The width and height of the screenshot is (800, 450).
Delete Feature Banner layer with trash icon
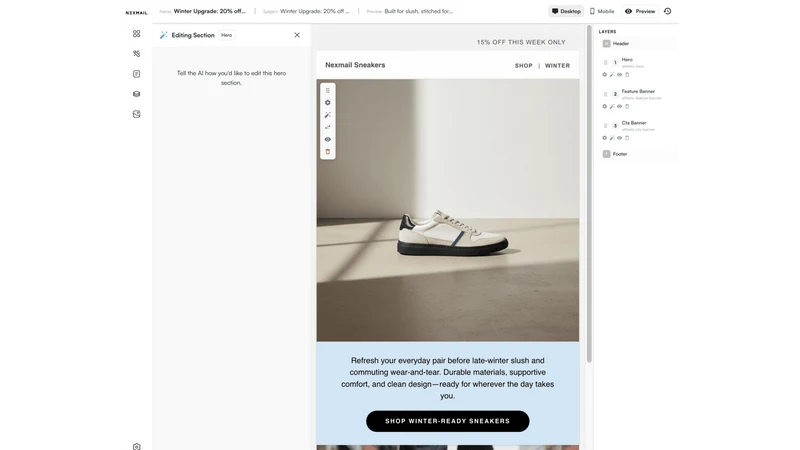[x=627, y=106]
